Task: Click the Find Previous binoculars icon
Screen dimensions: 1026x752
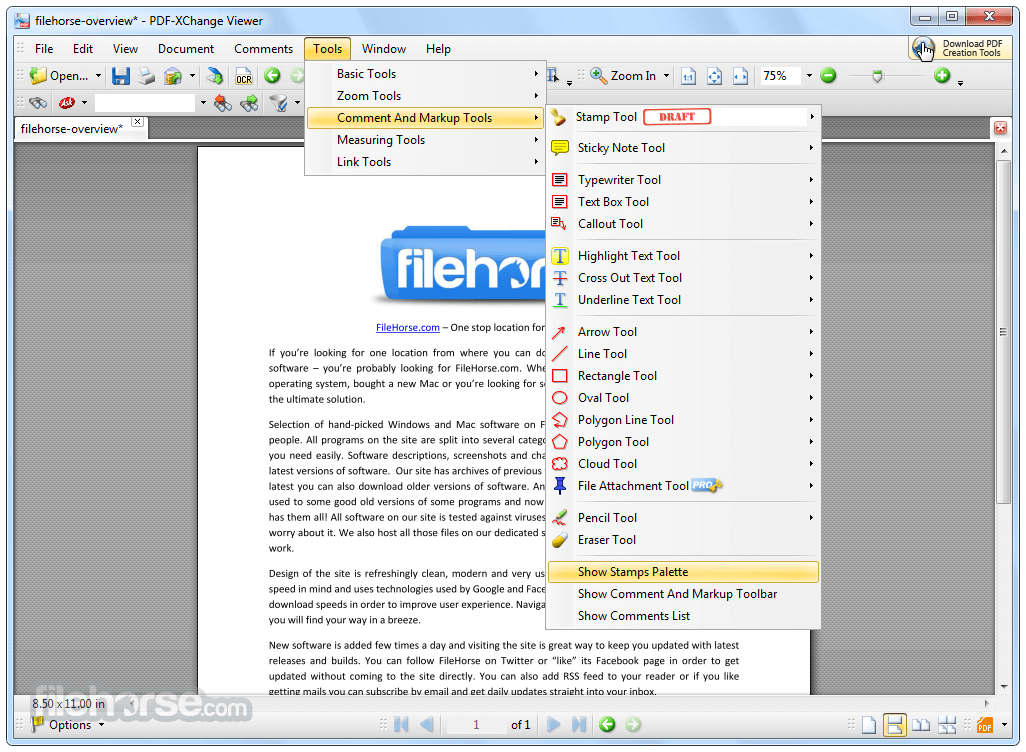Action: (223, 103)
